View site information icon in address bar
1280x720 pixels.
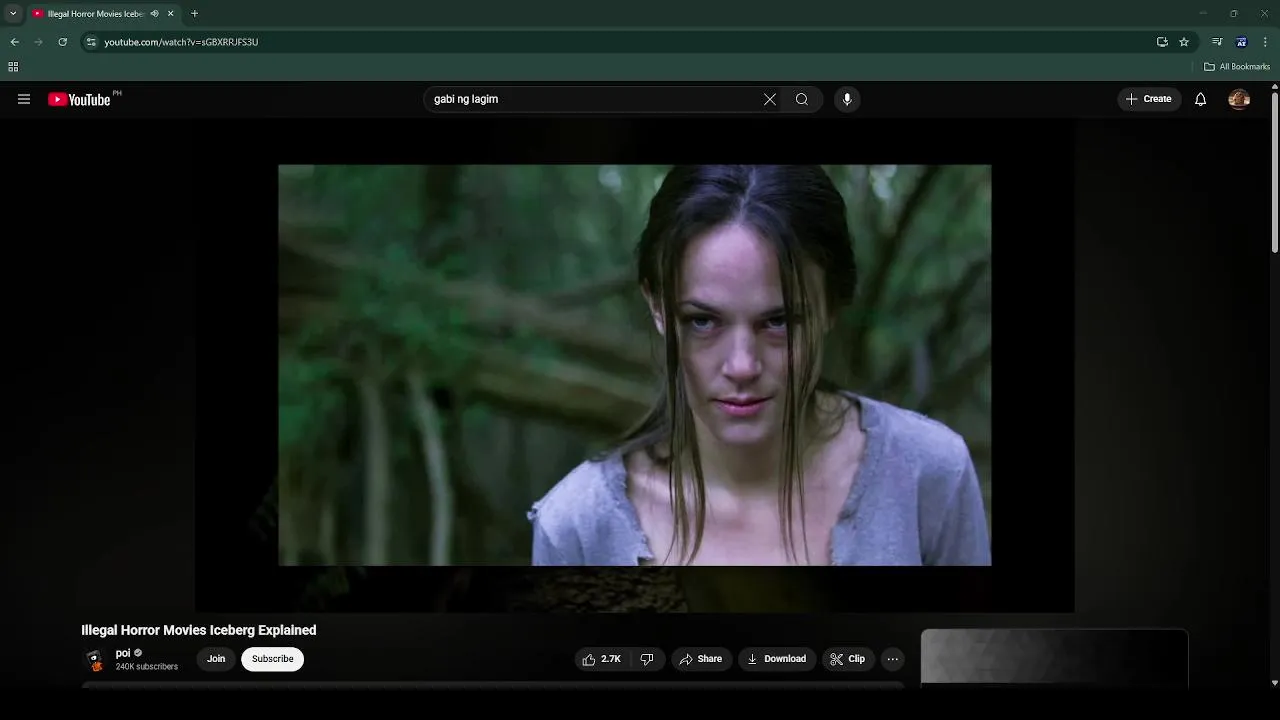[x=91, y=42]
